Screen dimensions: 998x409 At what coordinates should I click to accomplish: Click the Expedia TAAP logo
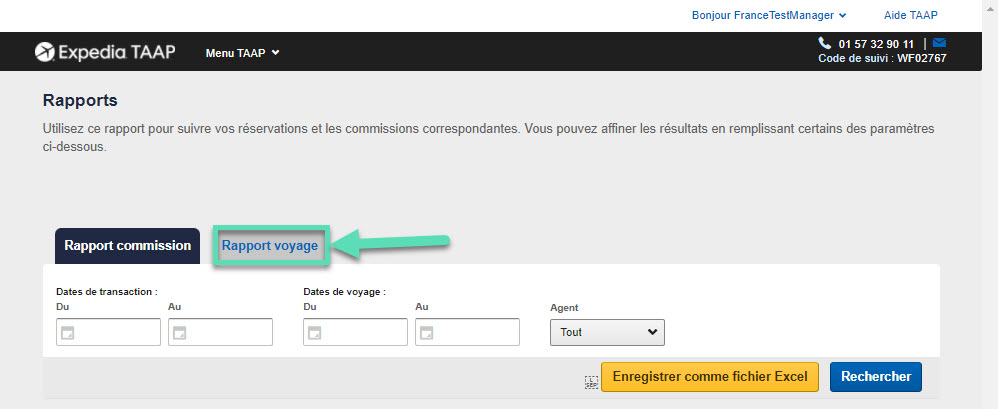(x=105, y=52)
